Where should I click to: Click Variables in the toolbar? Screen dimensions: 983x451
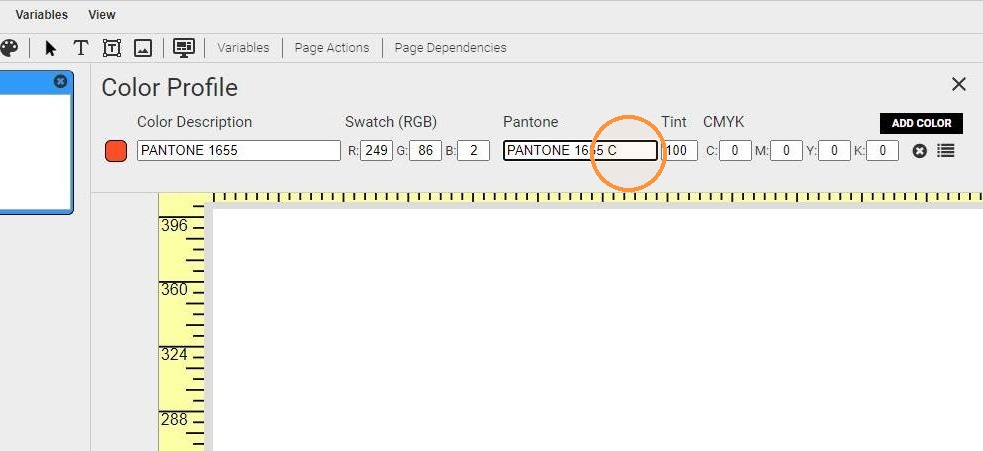click(243, 48)
